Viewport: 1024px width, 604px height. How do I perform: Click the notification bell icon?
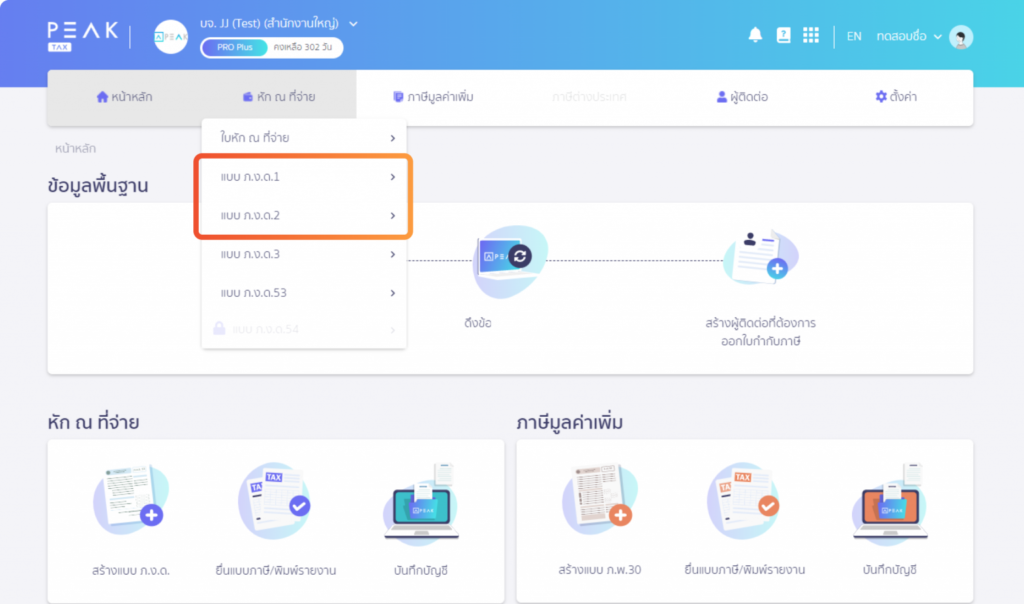(755, 35)
